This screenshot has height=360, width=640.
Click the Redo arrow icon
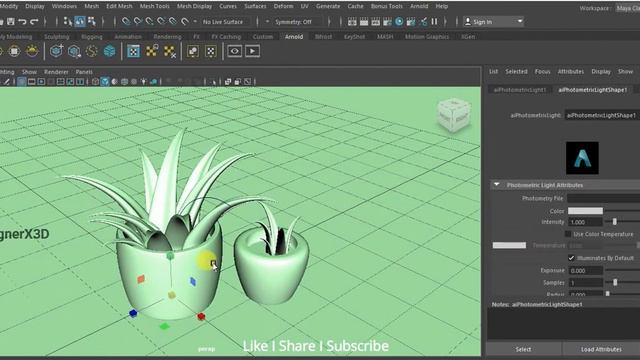tap(34, 22)
